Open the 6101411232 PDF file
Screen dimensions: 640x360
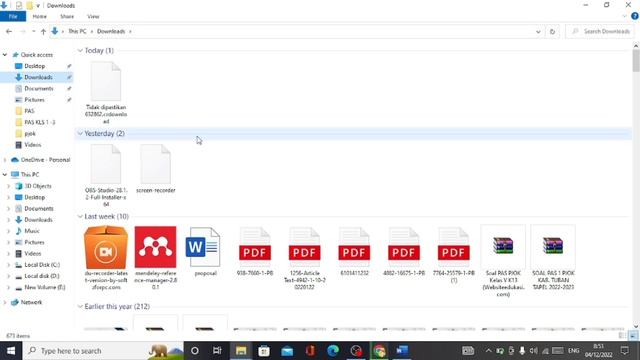tap(354, 252)
